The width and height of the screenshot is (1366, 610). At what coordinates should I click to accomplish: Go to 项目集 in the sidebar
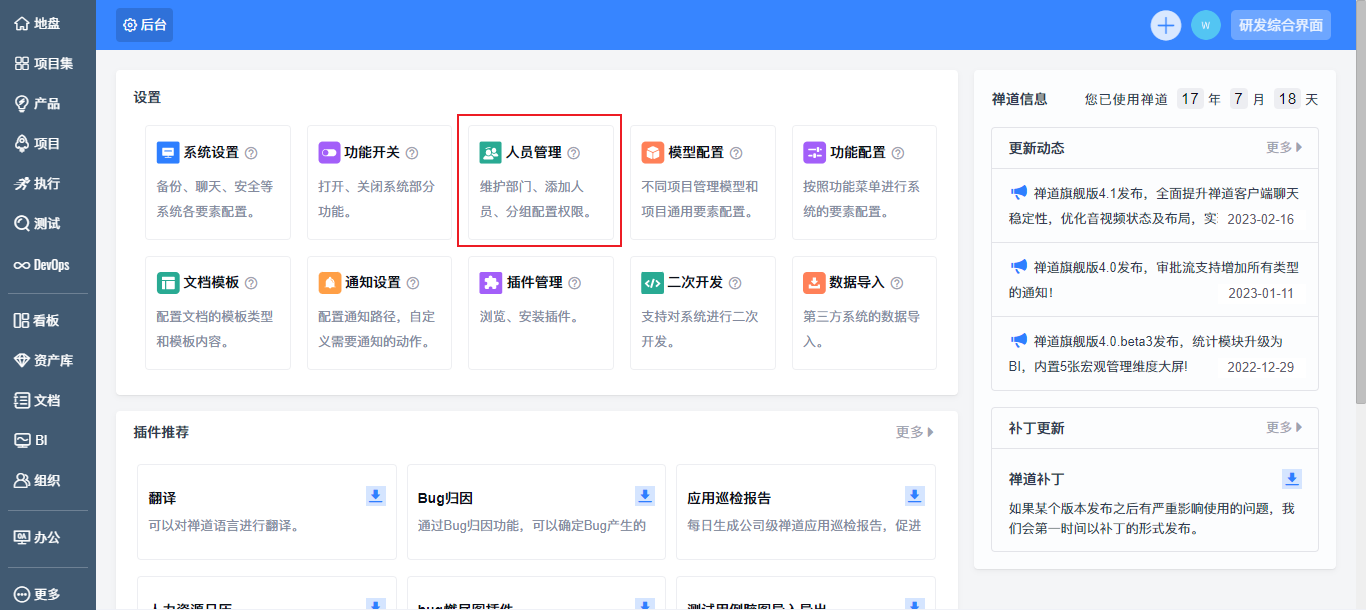pos(47,64)
